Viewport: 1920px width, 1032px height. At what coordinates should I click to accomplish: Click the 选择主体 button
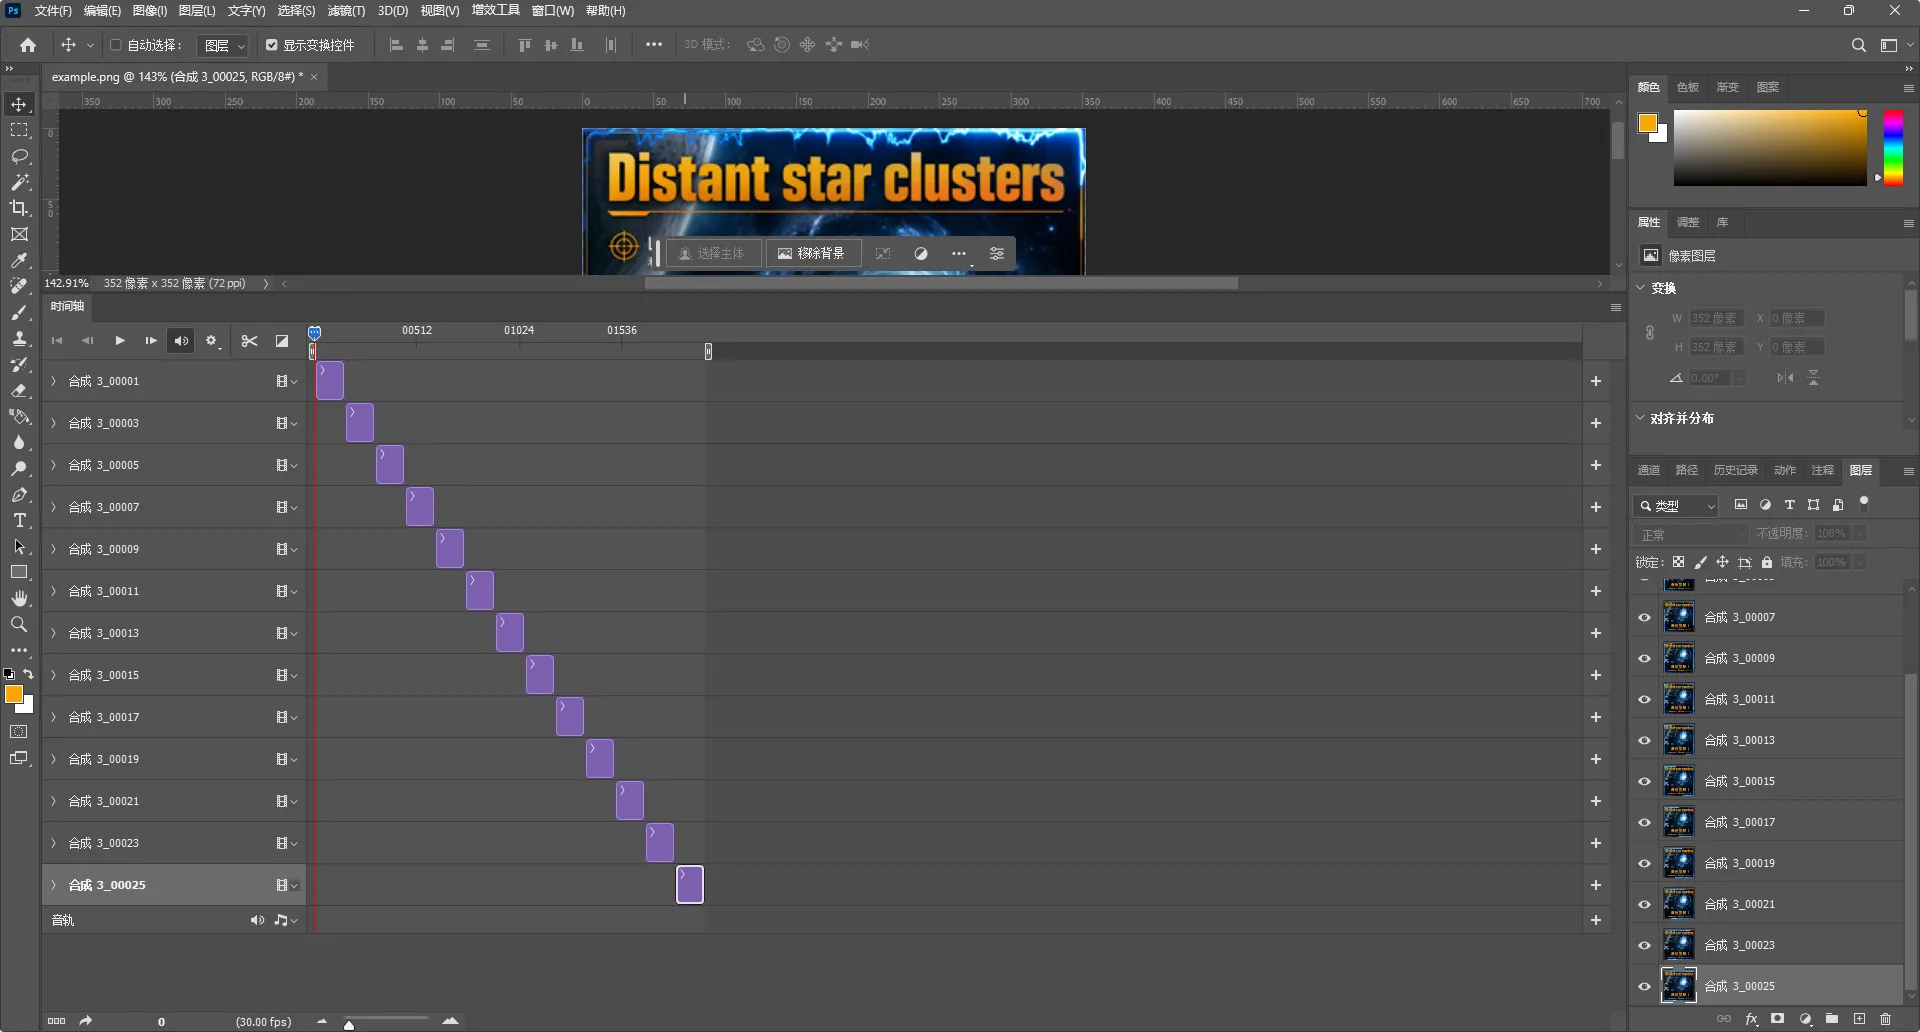(712, 254)
